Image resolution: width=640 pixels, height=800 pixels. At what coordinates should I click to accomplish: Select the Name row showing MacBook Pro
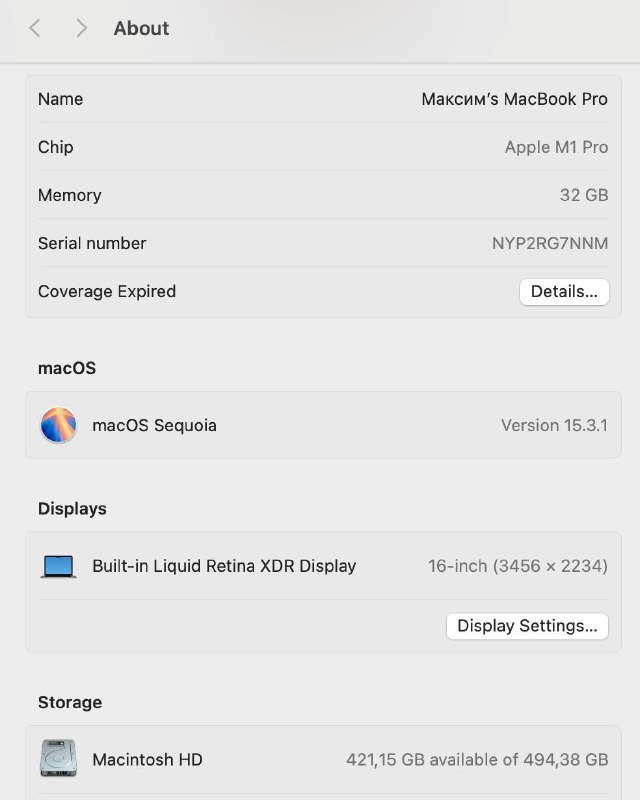coord(320,99)
